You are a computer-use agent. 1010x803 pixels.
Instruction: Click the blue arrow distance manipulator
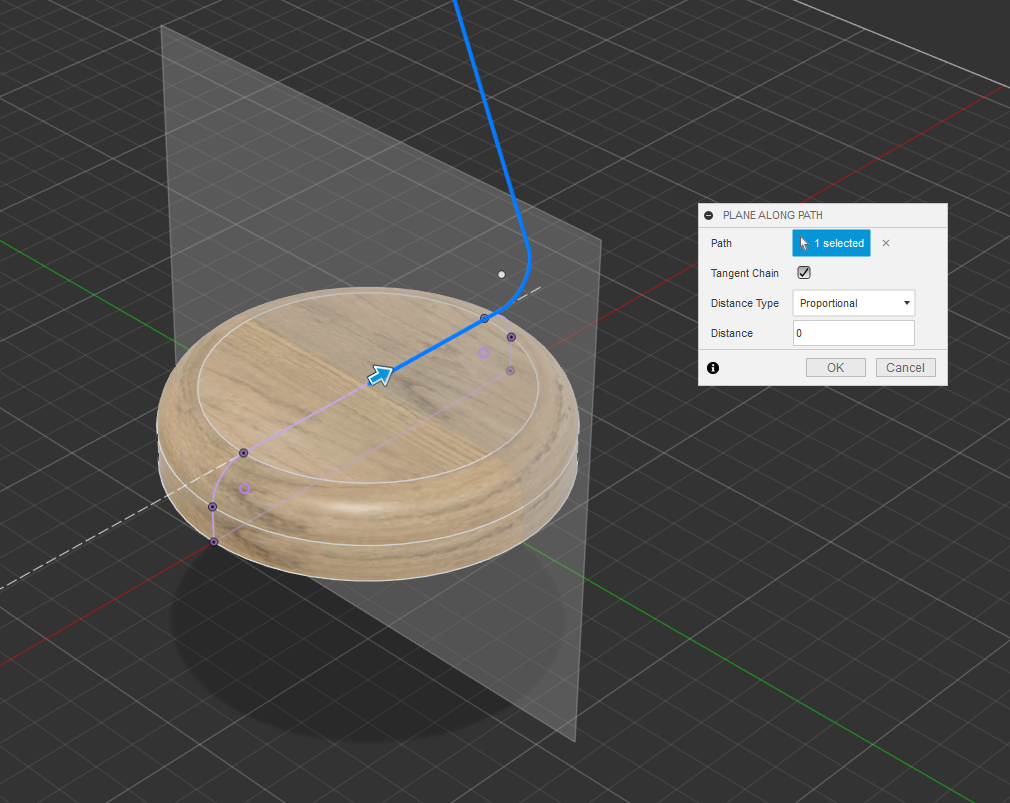[380, 375]
